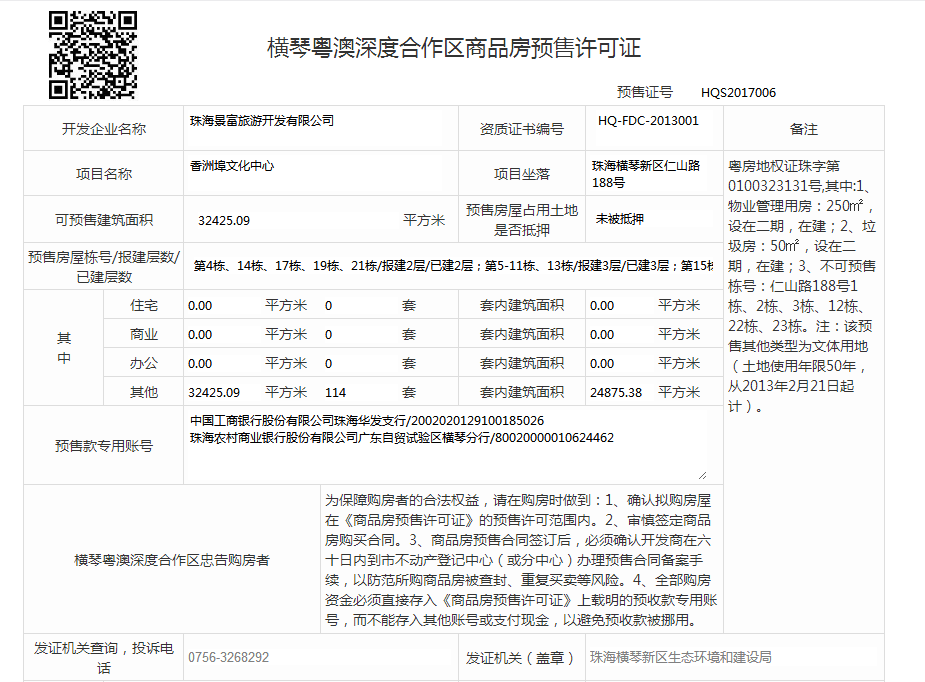Click the 预售房屋栋号/报建层数/已建层数 label

pos(104,267)
